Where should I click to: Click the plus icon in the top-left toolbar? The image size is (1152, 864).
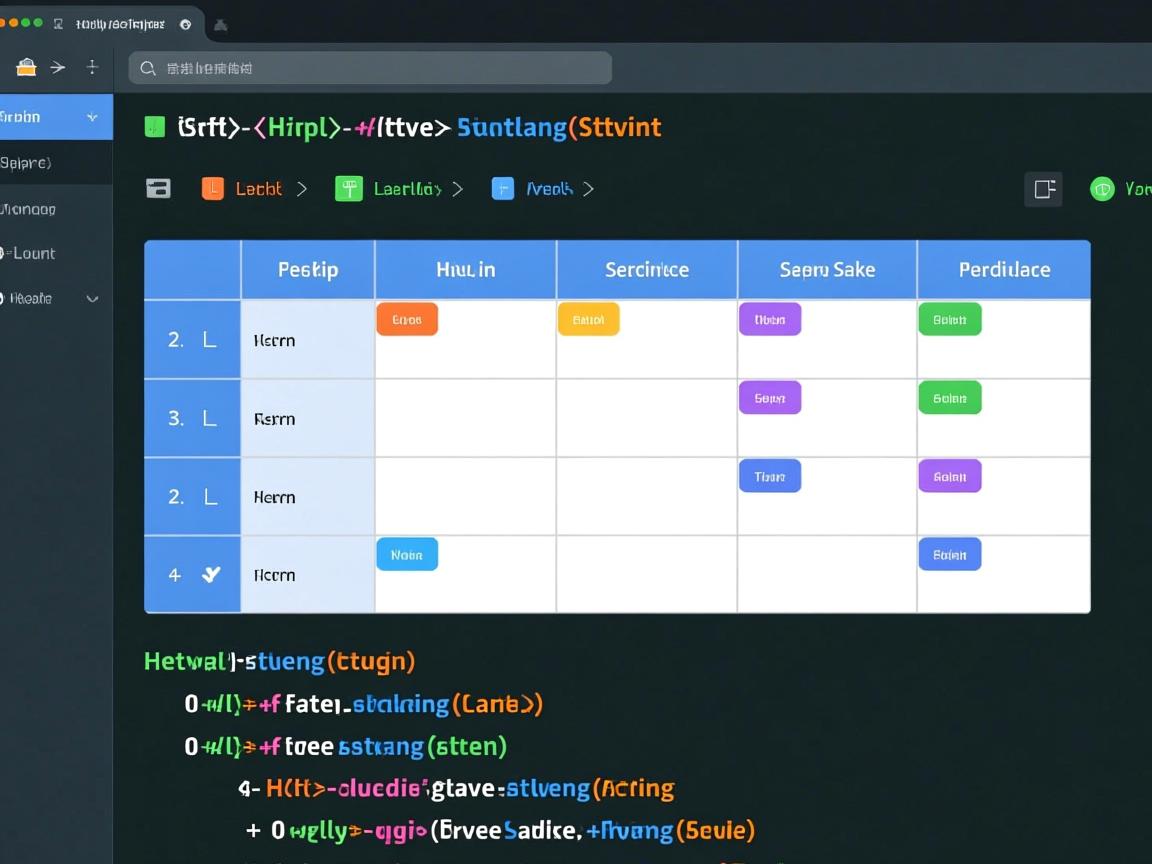(92, 67)
